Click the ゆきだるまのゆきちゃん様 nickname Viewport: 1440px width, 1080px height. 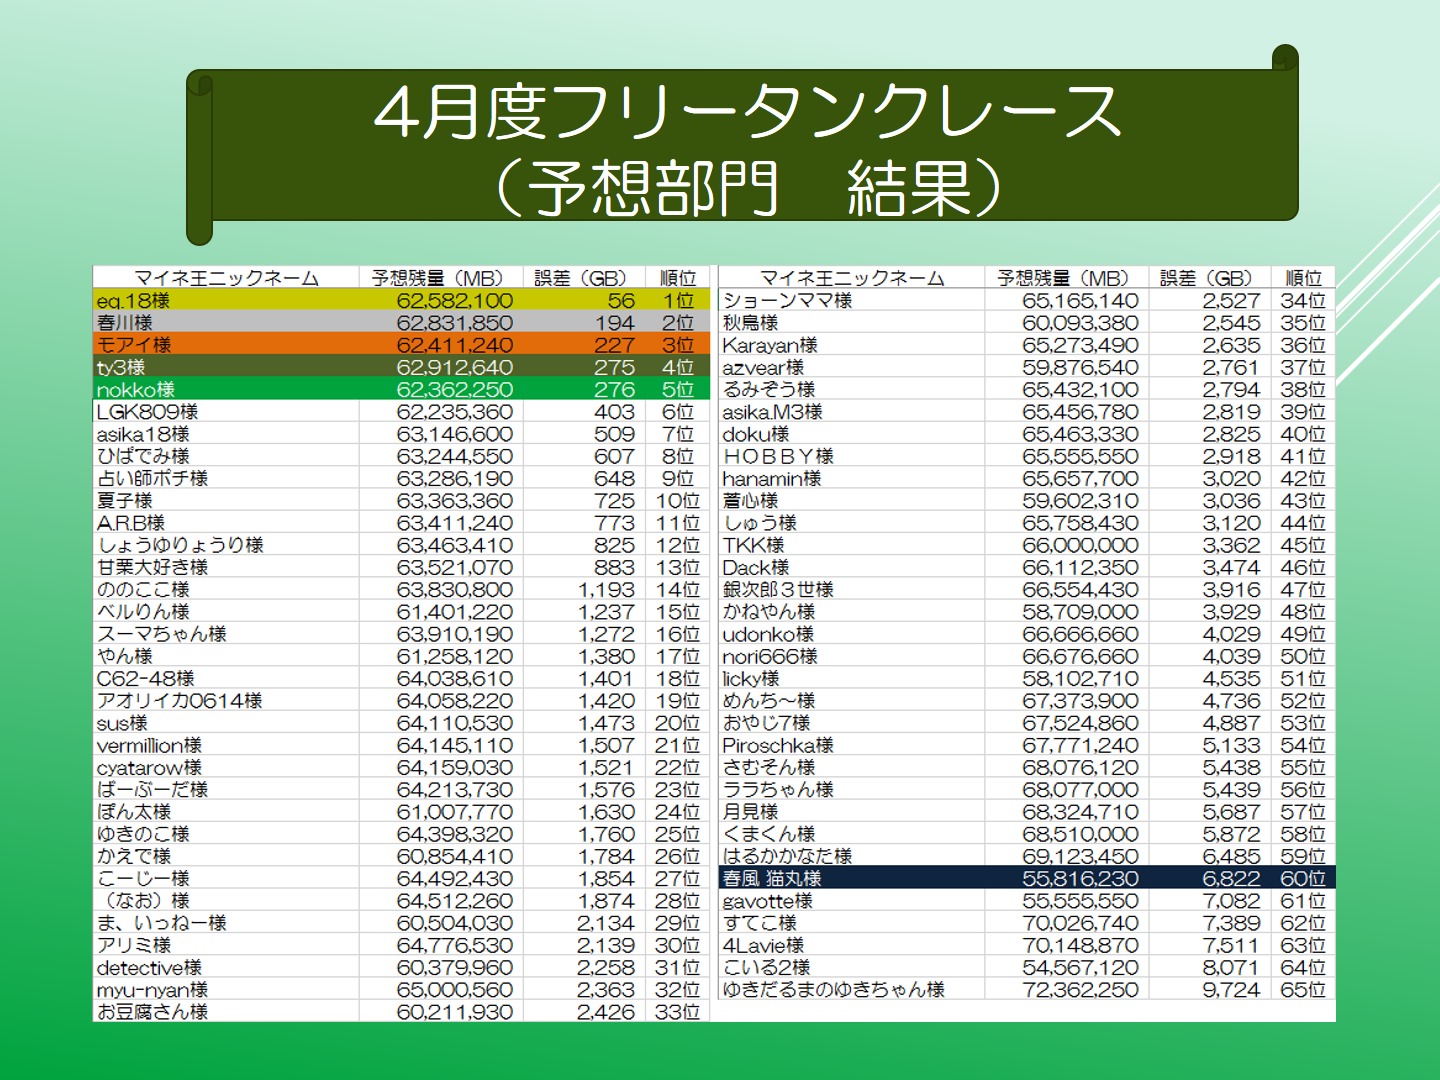pos(833,990)
